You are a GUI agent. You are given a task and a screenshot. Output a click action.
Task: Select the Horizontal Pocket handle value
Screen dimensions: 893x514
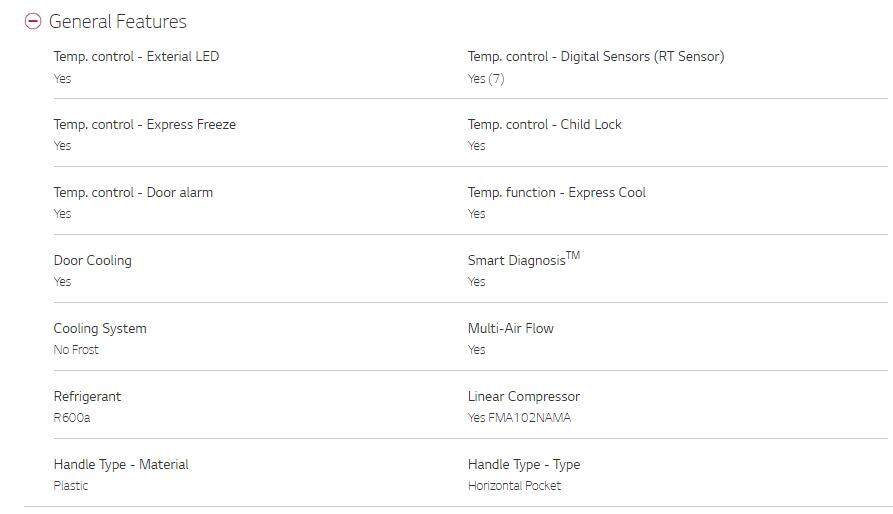tap(514, 486)
